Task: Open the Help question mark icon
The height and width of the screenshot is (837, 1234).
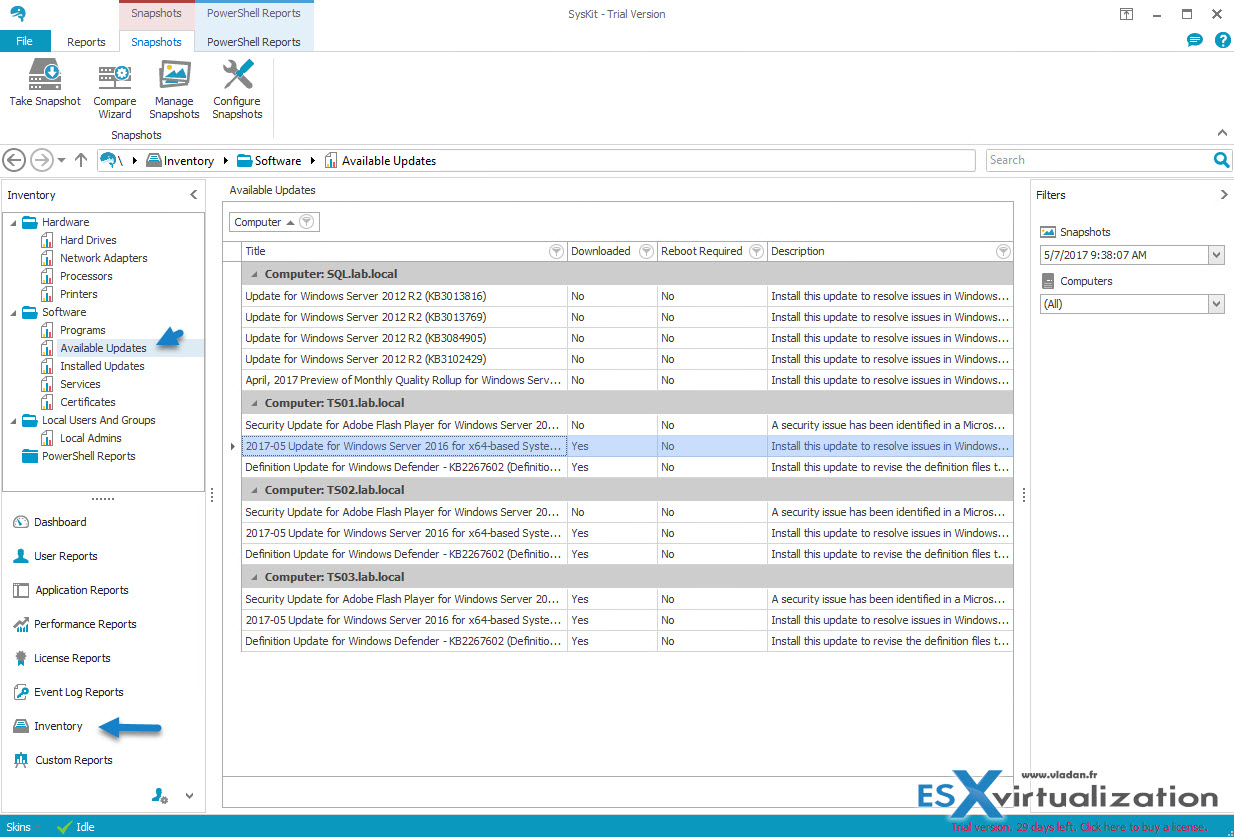Action: pos(1222,41)
